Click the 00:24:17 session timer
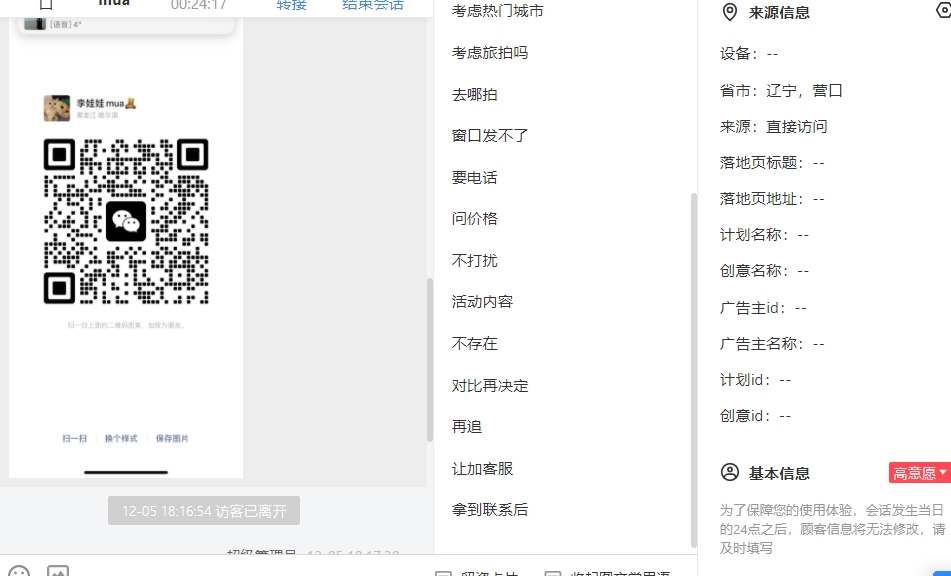 click(198, 5)
